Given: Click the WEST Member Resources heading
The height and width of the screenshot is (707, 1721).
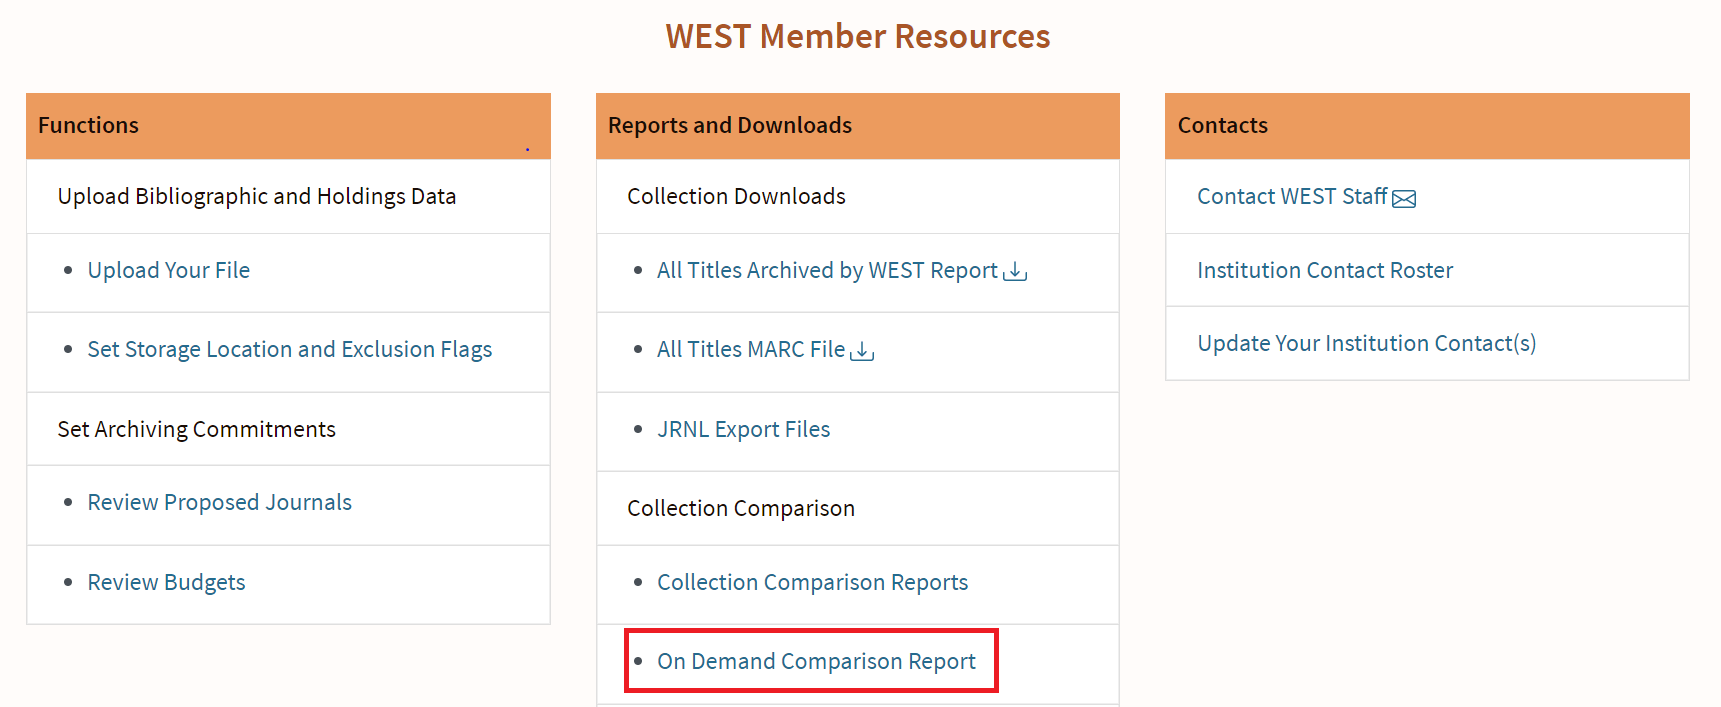Looking at the screenshot, I should (858, 37).
